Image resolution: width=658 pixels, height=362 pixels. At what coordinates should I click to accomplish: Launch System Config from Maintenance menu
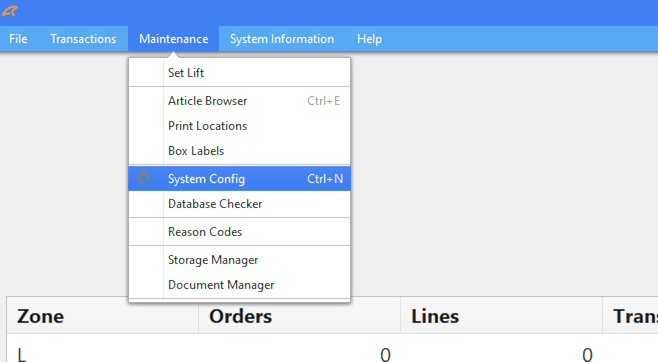point(239,179)
